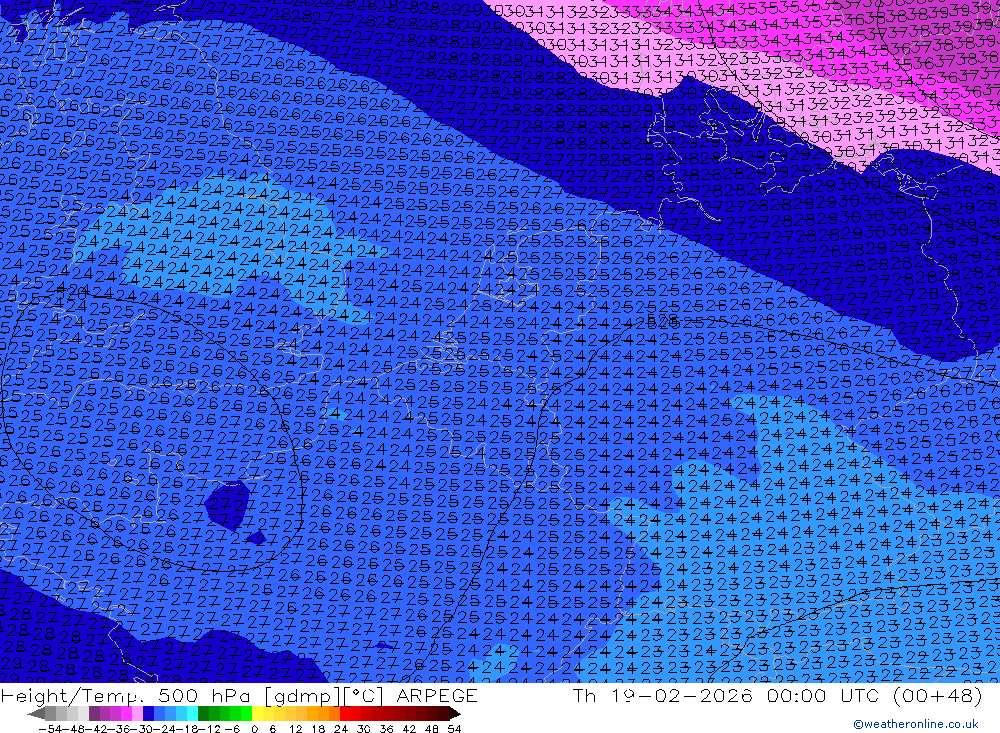The image size is (1000, 733).
Task: Click the cyan swatch in the color legend
Action: click(192, 714)
